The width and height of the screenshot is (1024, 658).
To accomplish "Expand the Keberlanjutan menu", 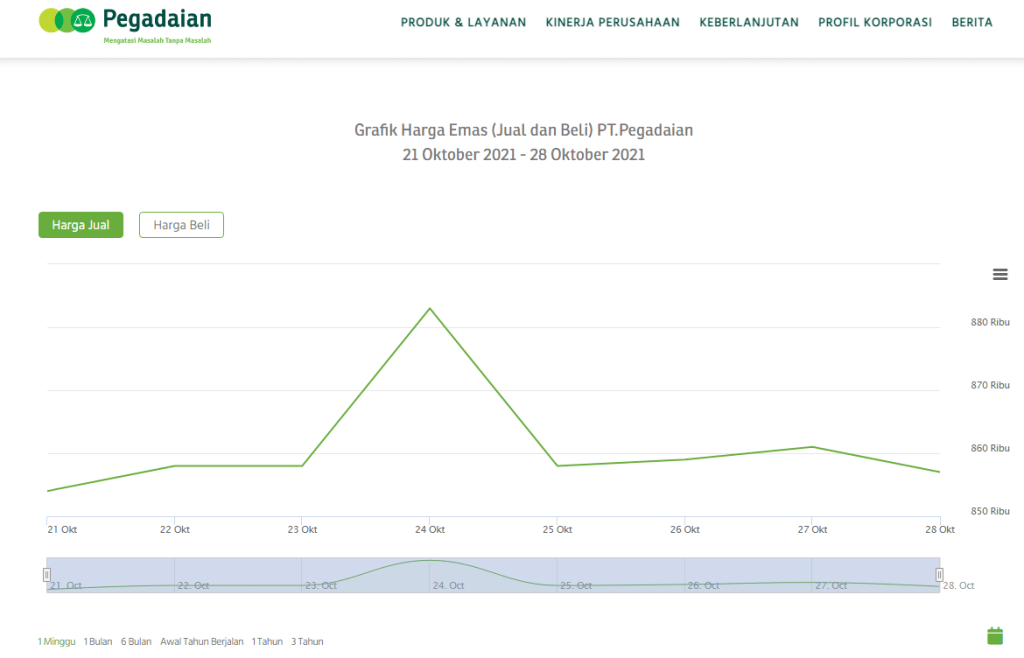I will coord(749,22).
